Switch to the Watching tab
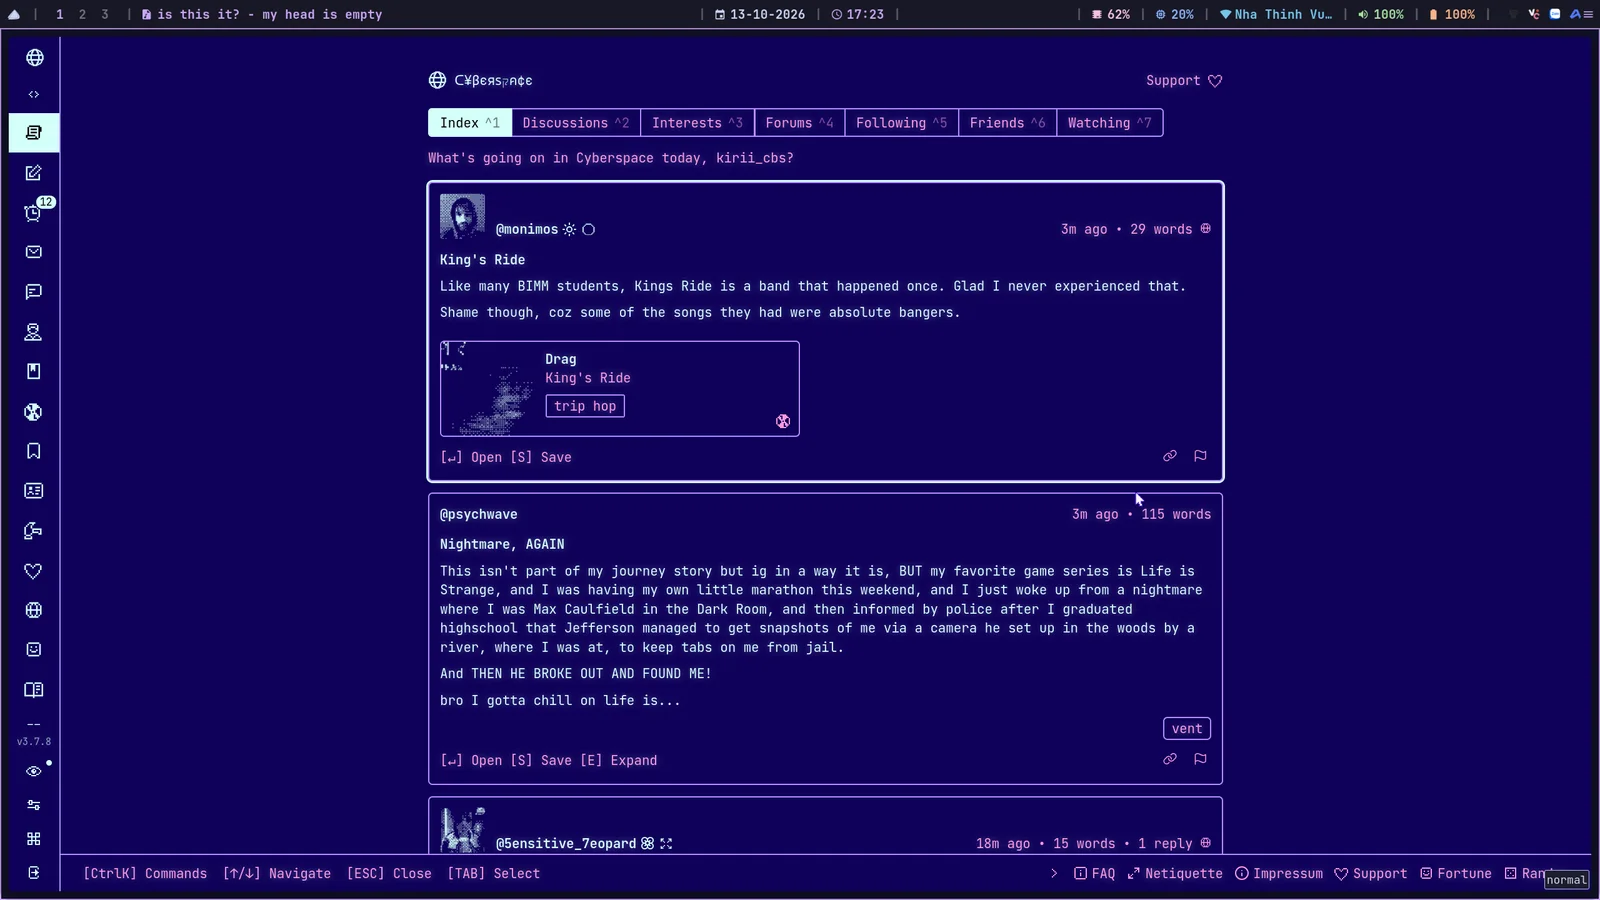The height and width of the screenshot is (900, 1600). point(1109,122)
